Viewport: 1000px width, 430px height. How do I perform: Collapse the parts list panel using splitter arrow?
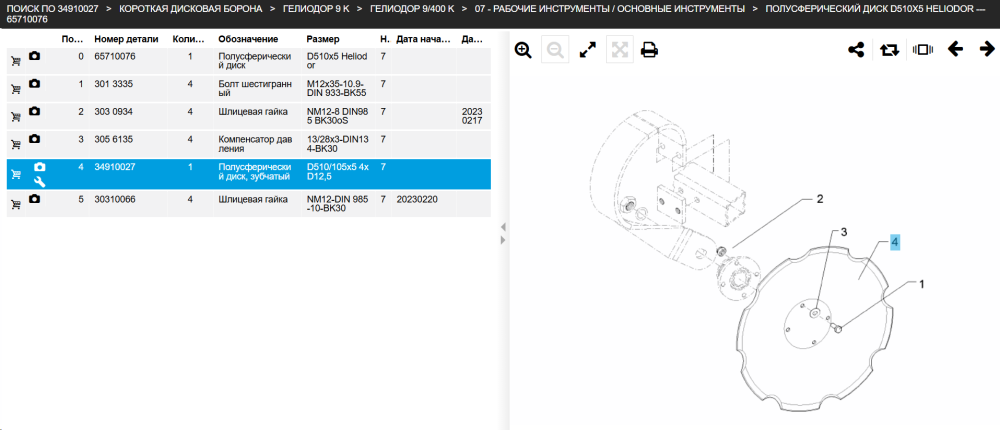[503, 227]
